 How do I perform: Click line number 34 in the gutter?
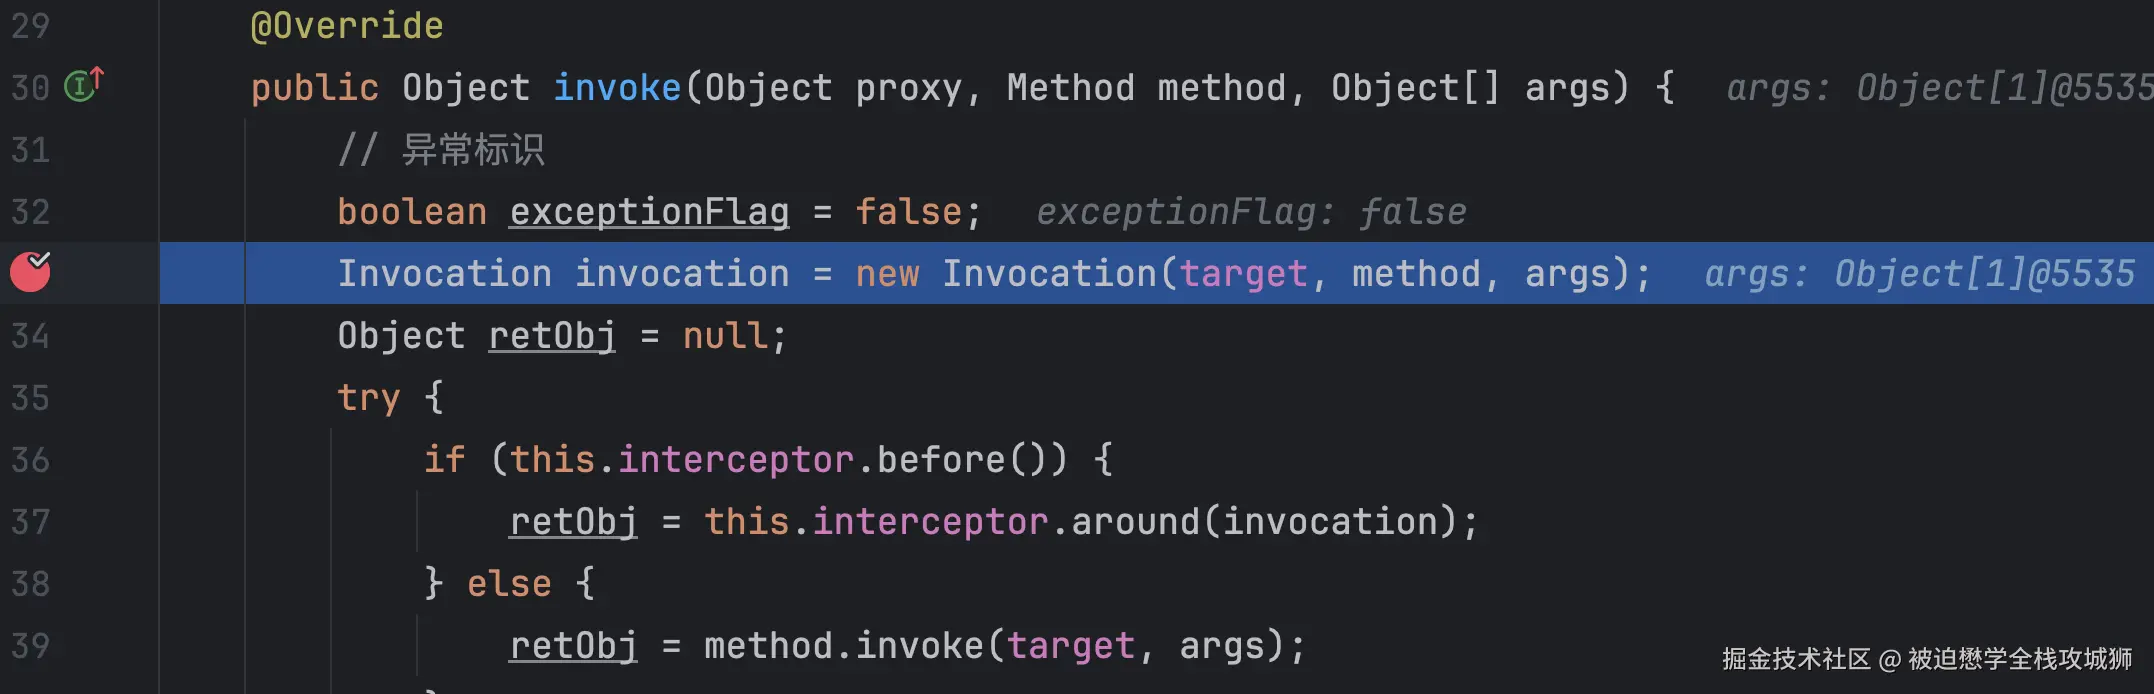[30, 335]
